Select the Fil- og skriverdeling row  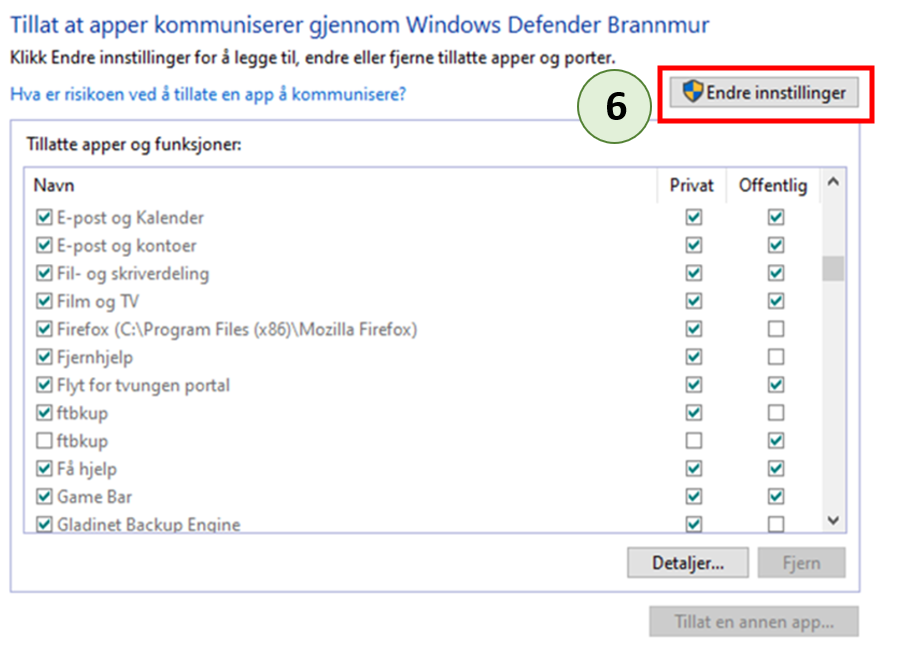pyautogui.click(x=133, y=273)
